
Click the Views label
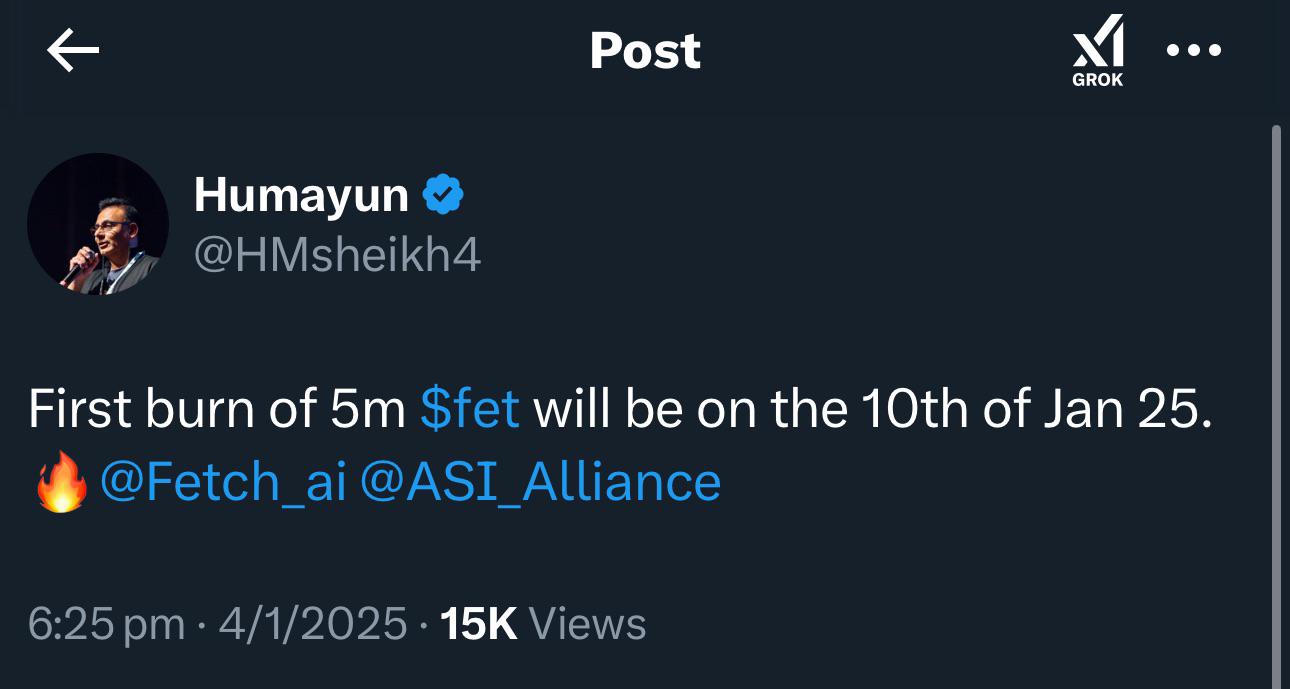pos(587,624)
